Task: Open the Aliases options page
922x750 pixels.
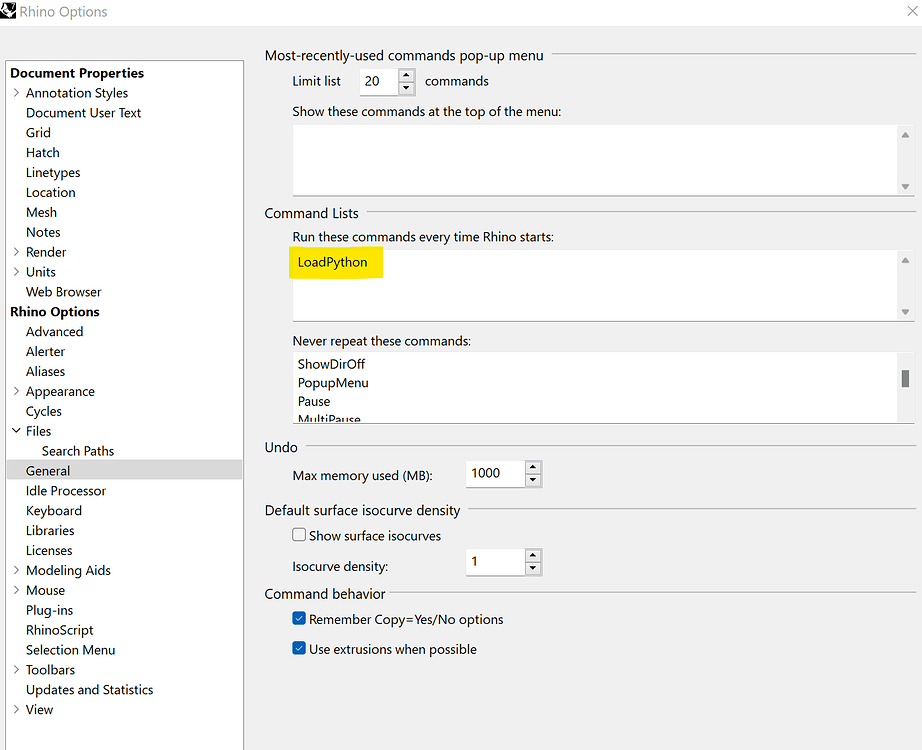Action: coord(45,371)
